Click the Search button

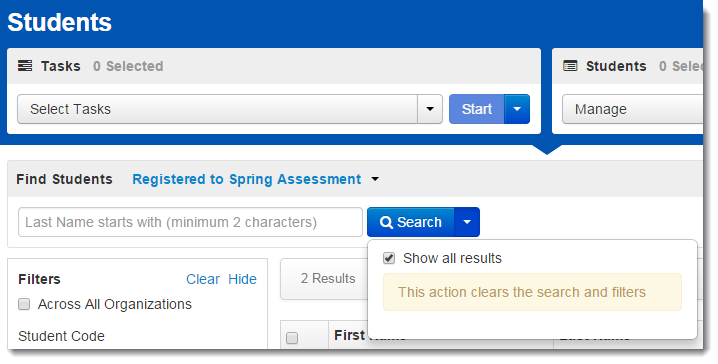(x=411, y=222)
